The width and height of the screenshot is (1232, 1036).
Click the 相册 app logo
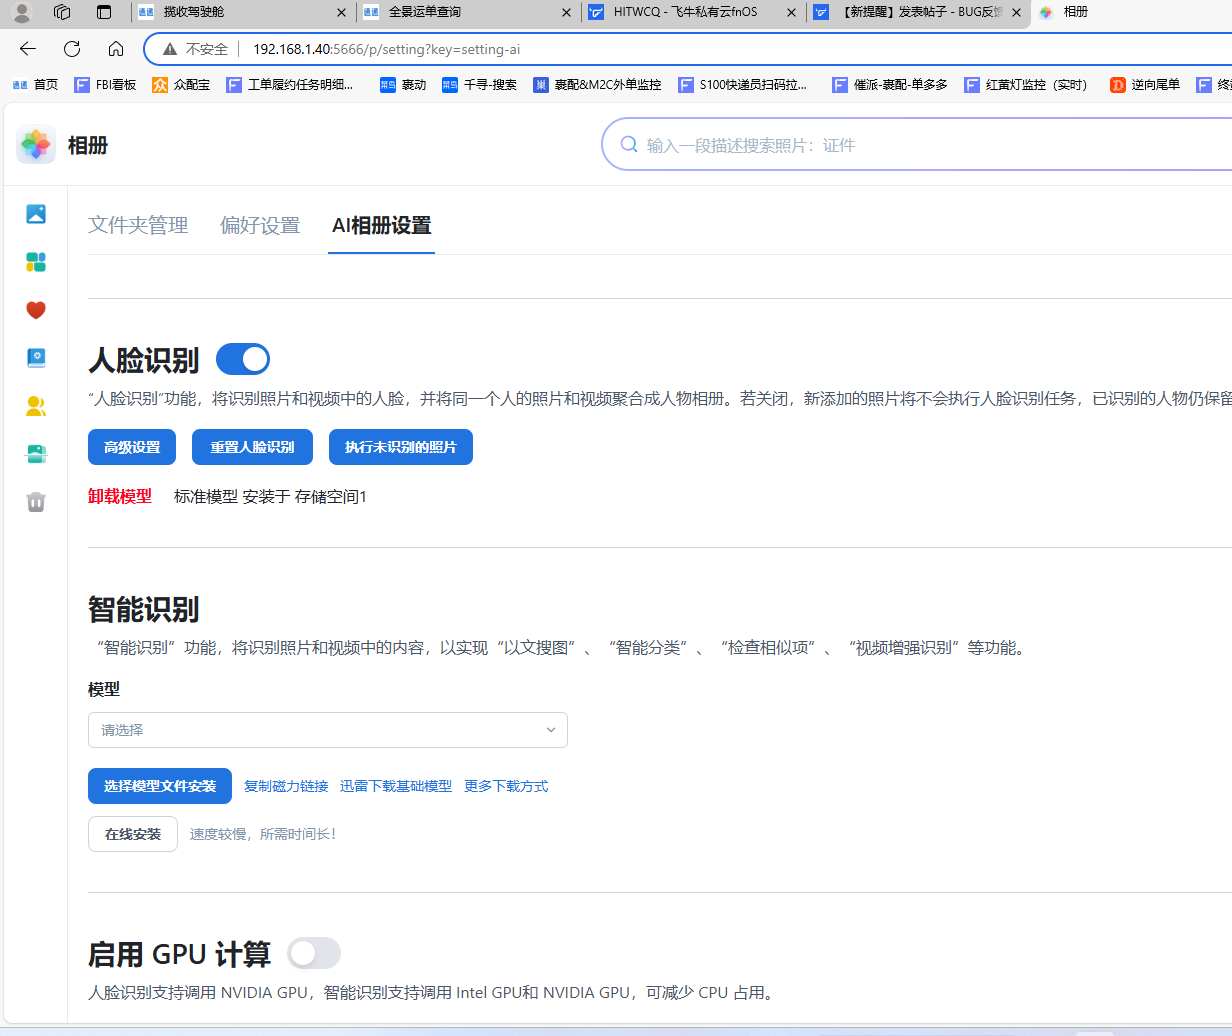pos(36,145)
